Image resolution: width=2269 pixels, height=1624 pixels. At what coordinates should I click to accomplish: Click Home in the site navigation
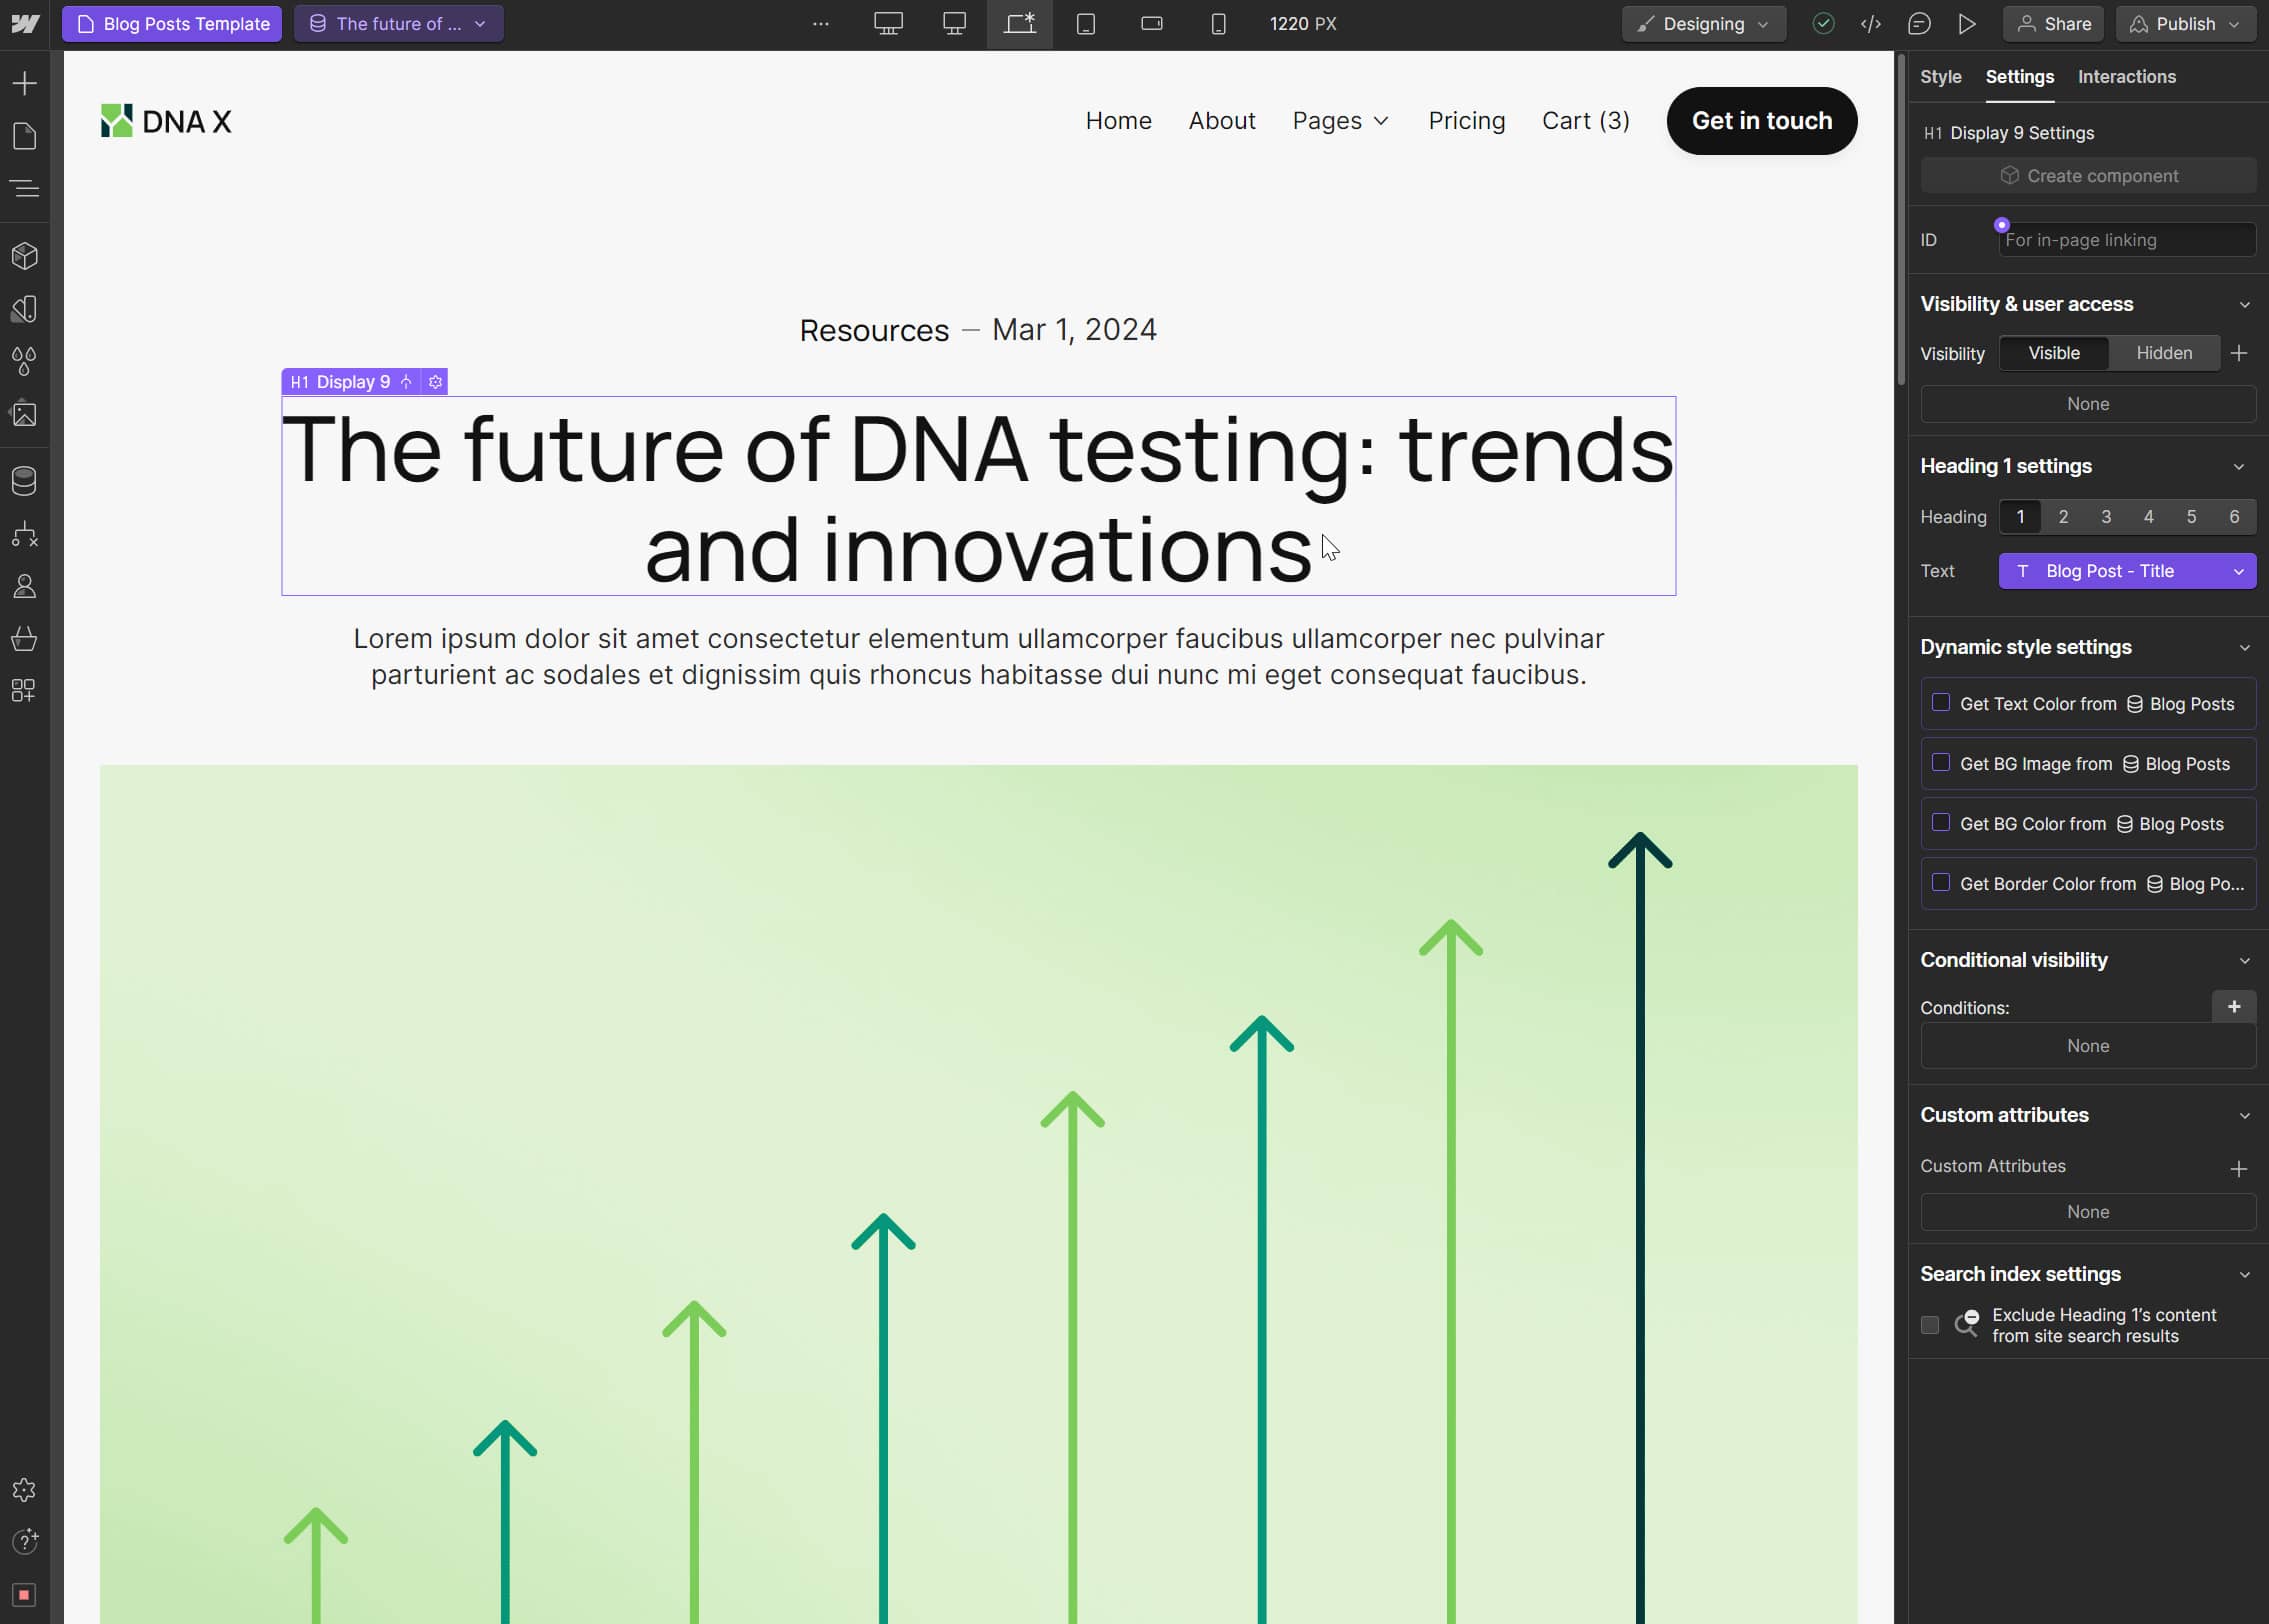1118,121
